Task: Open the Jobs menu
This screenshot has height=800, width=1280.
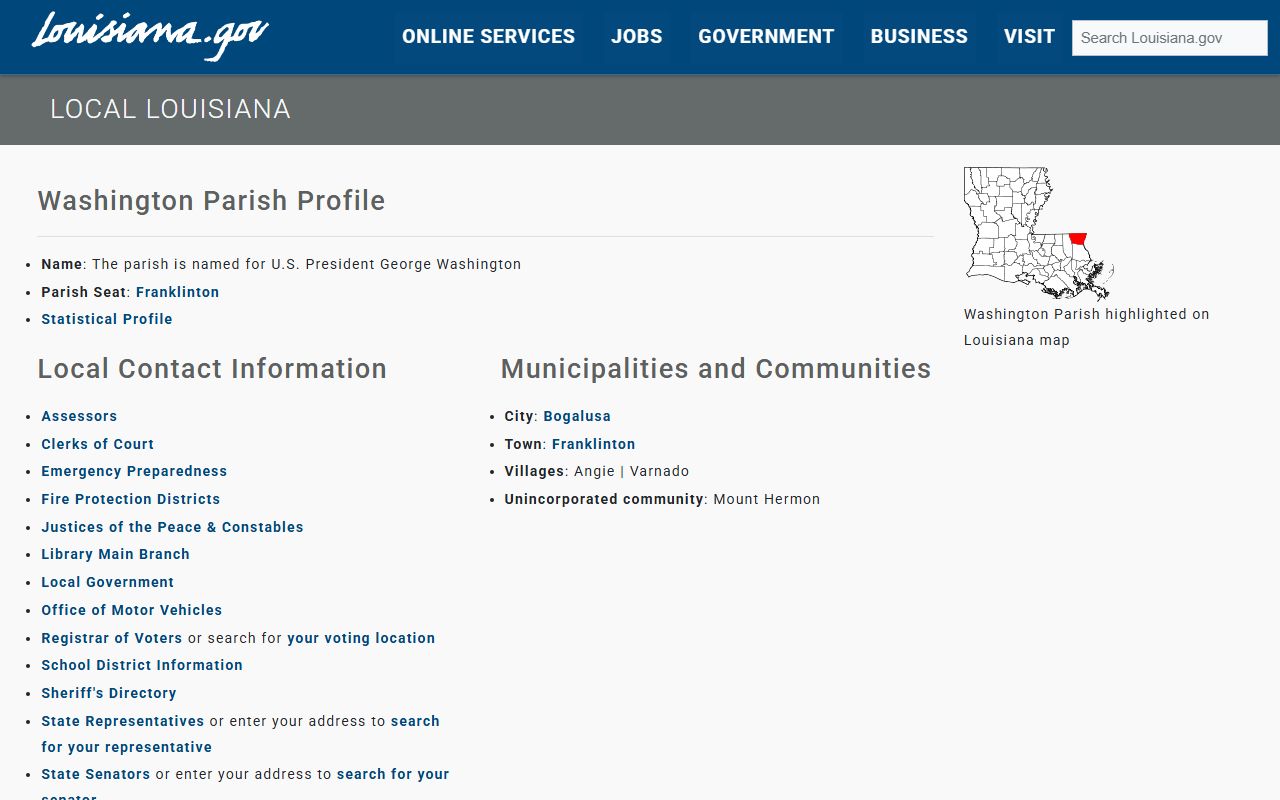Action: [x=637, y=37]
